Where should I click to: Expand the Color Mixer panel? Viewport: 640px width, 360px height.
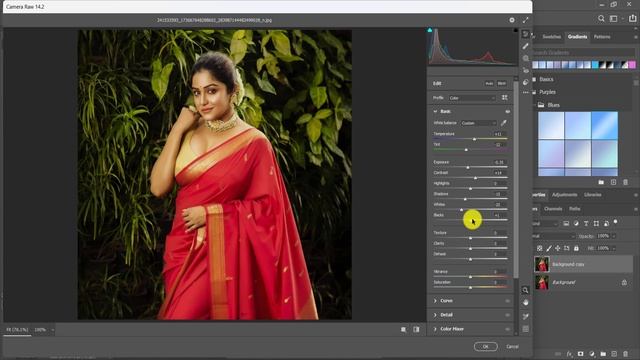(x=435, y=329)
